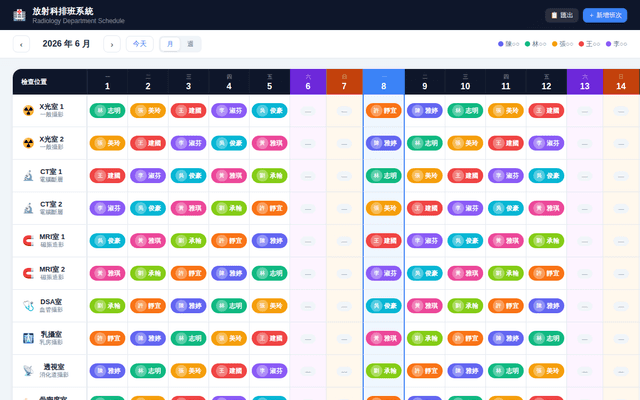
Task: Go to the next month
Action: tap(112, 44)
